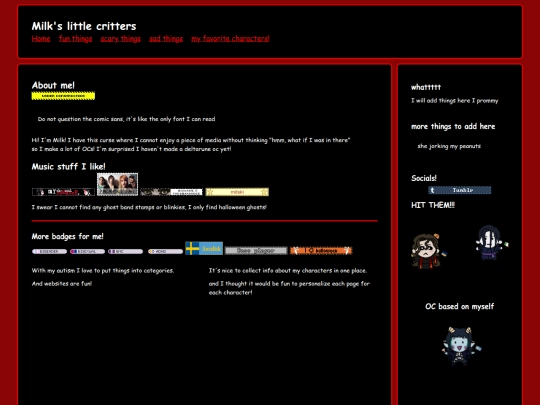This screenshot has width=540, height=405.
Task: Click the Milk's little critters title
Action: (84, 26)
